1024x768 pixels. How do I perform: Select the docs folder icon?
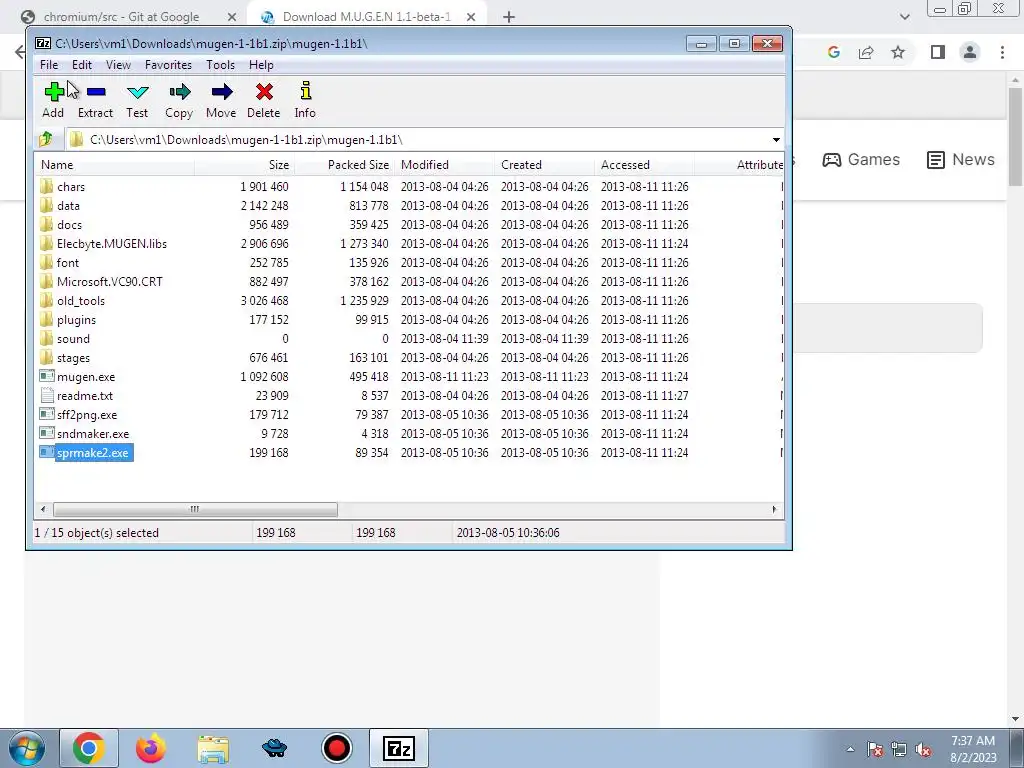[x=46, y=224]
